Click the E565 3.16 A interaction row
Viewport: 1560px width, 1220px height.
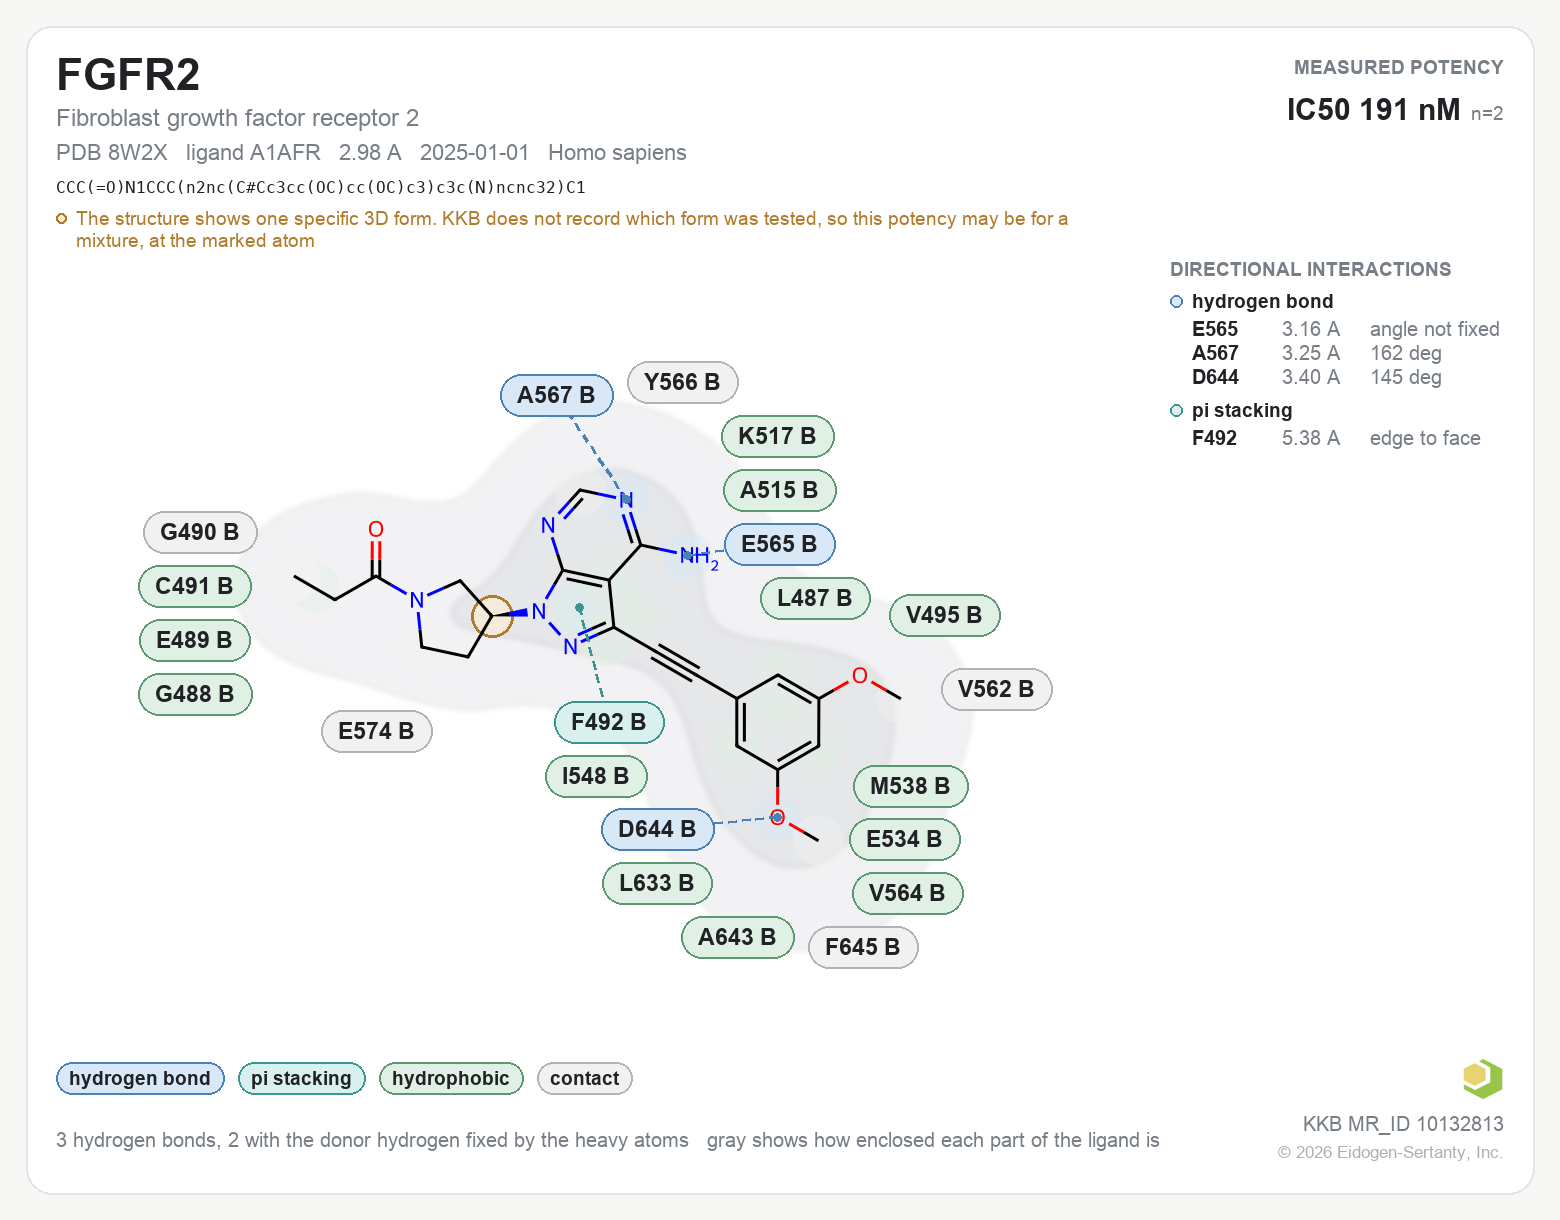[1346, 329]
